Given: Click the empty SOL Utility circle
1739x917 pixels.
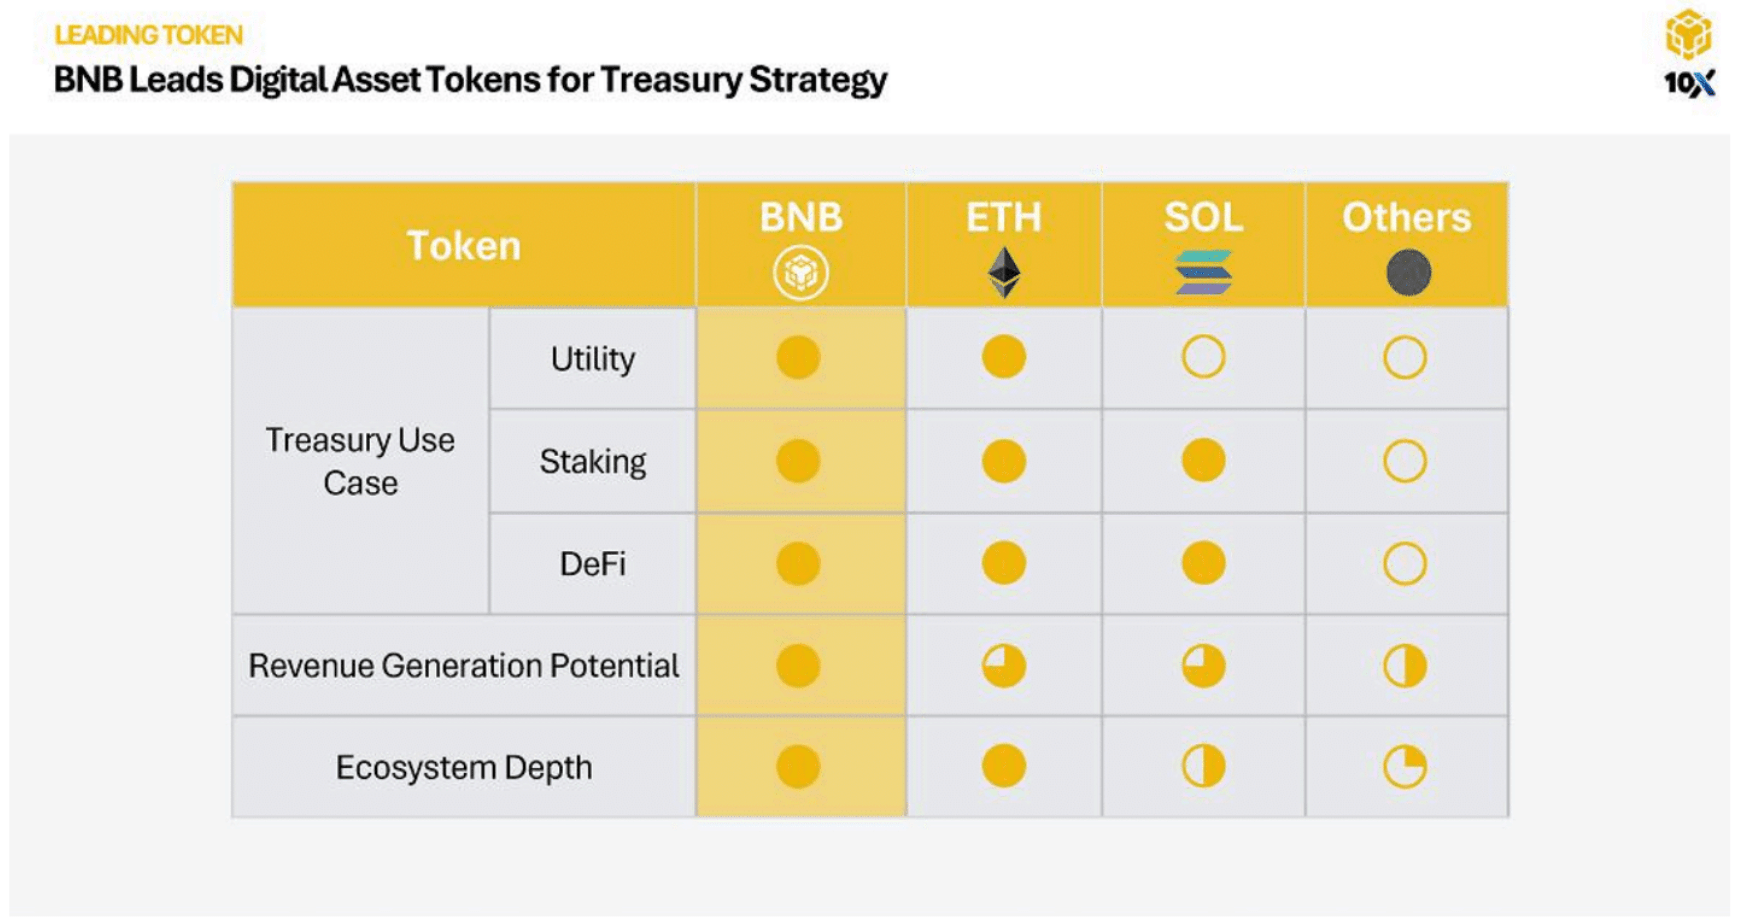Looking at the screenshot, I should click(x=1203, y=357).
